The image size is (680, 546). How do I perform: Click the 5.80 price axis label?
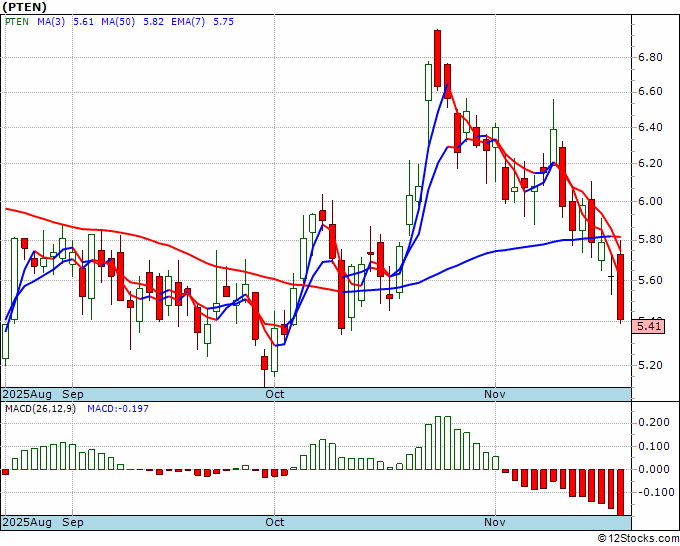coord(650,239)
